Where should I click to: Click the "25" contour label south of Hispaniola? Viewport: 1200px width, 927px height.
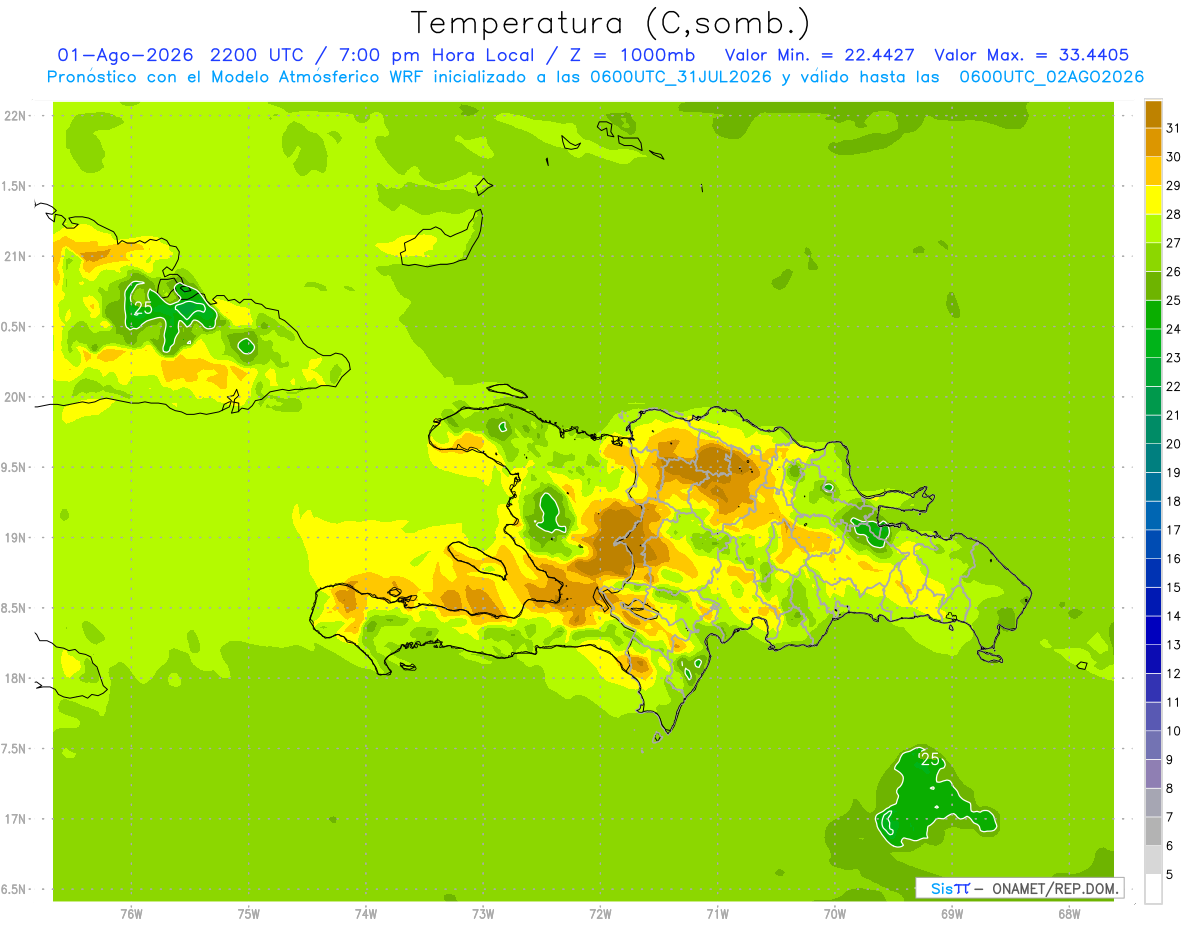(930, 759)
